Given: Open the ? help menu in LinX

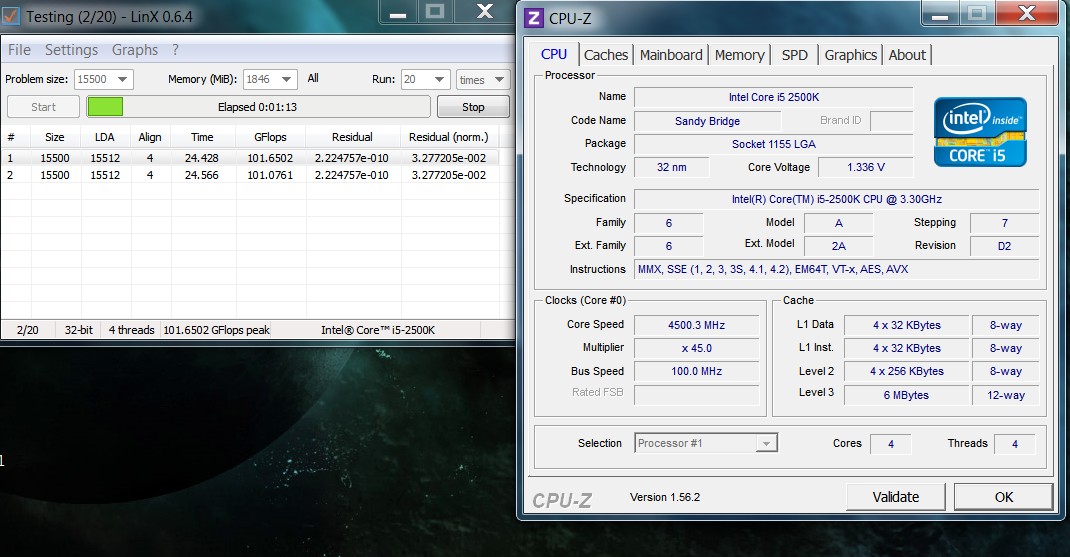Looking at the screenshot, I should pyautogui.click(x=175, y=50).
